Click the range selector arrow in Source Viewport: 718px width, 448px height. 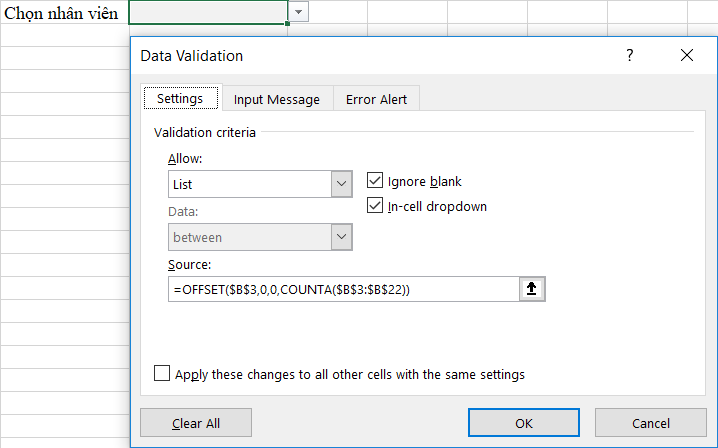tap(532, 289)
